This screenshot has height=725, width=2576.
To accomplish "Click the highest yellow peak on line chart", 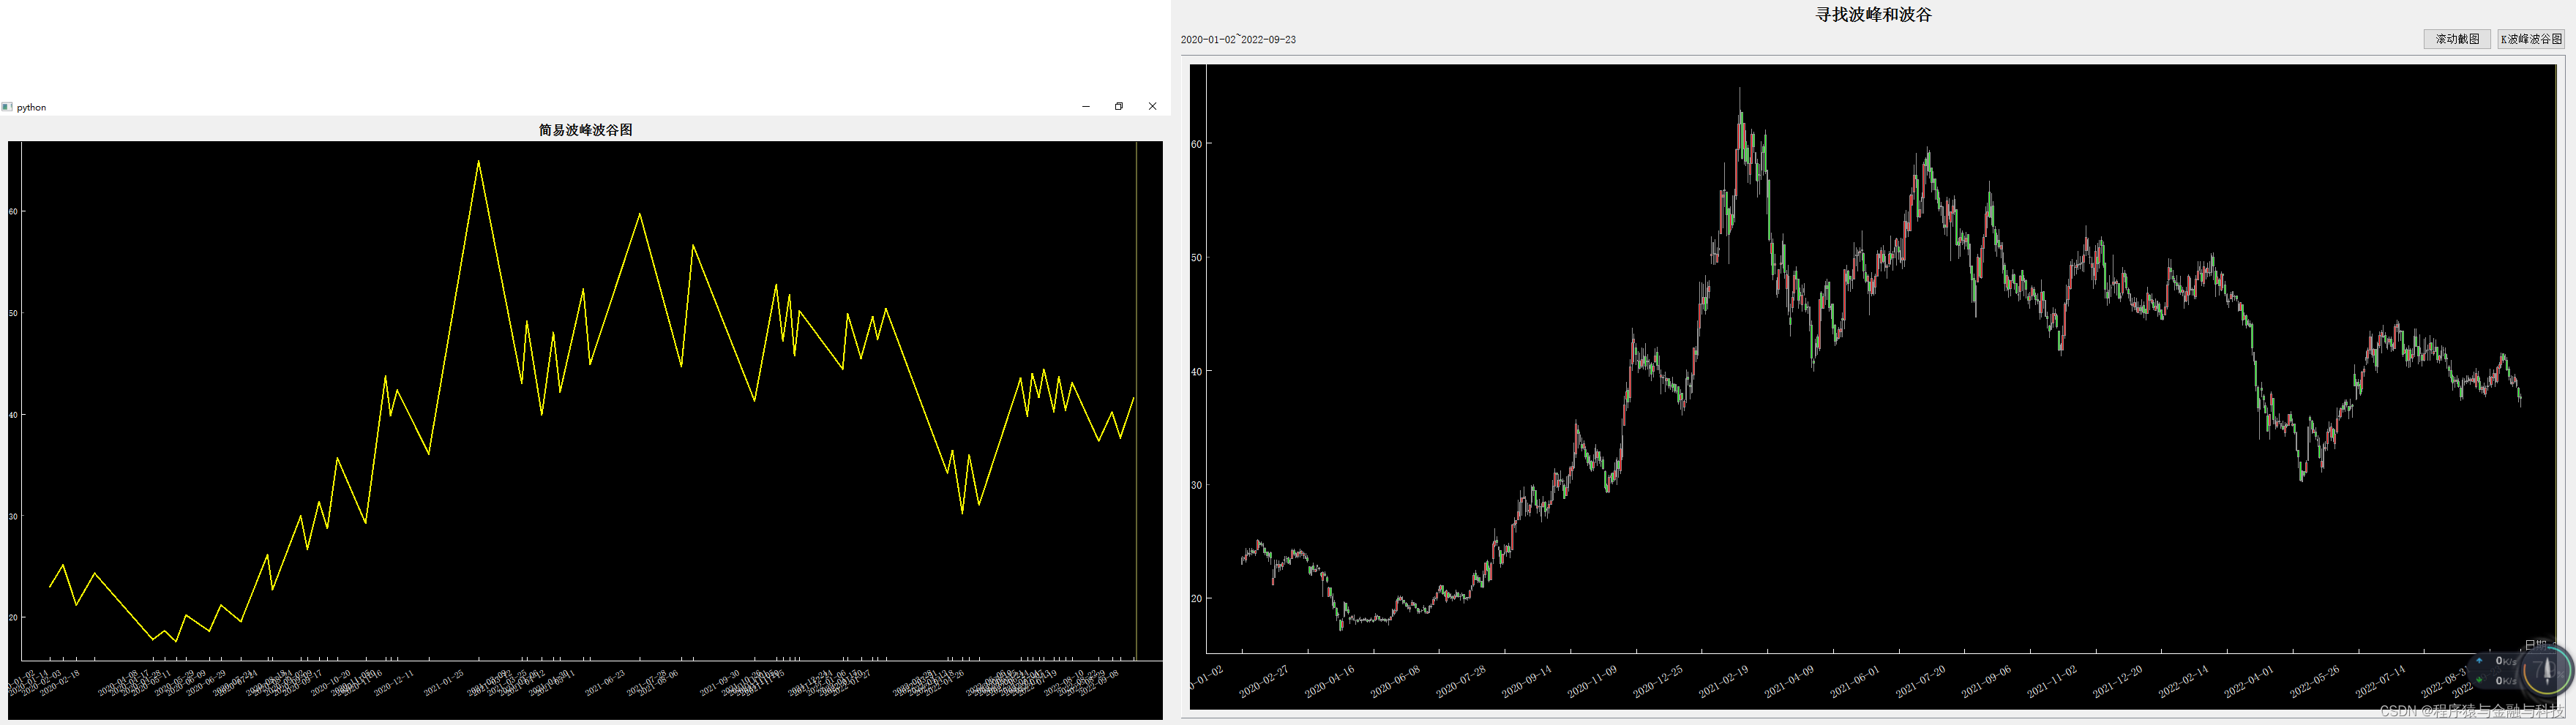I will coord(478,162).
